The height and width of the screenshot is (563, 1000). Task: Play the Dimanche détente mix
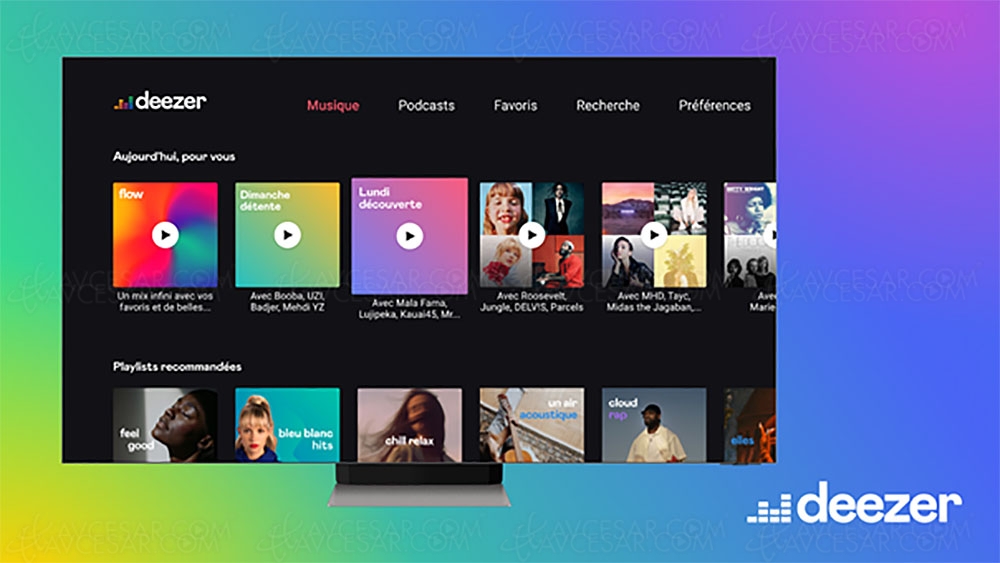[287, 235]
